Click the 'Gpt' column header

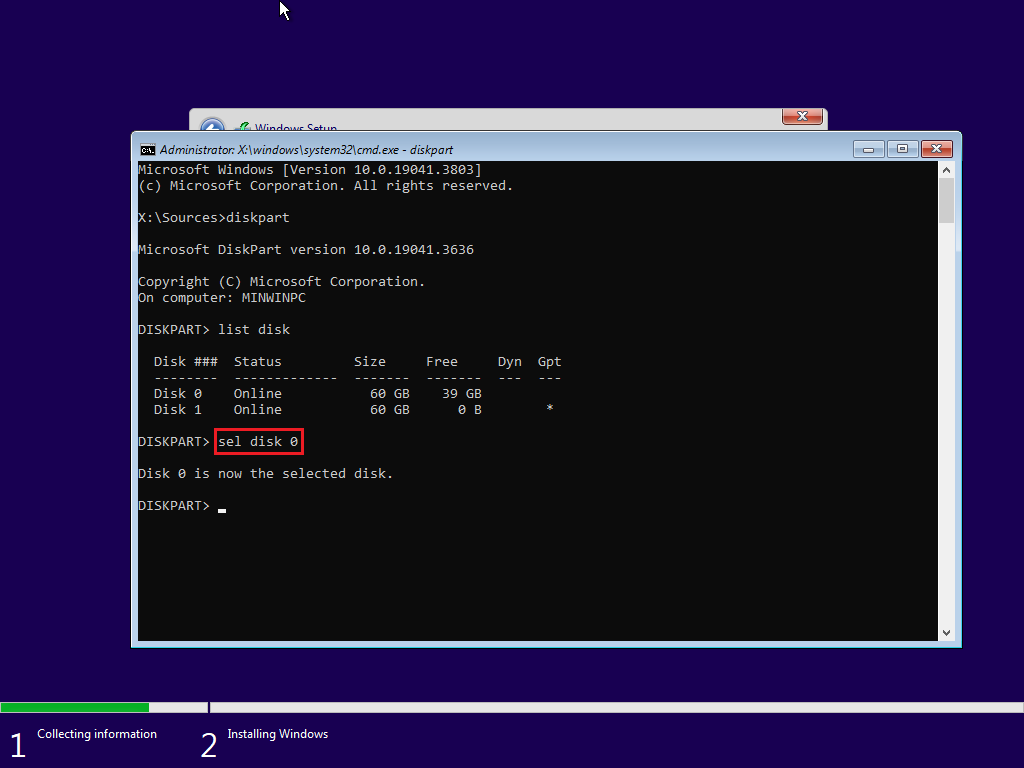[x=549, y=362]
